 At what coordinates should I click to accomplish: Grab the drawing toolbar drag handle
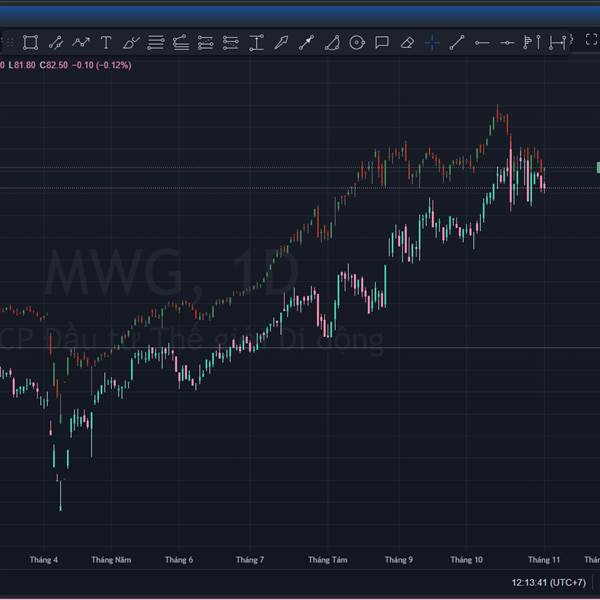coord(8,42)
